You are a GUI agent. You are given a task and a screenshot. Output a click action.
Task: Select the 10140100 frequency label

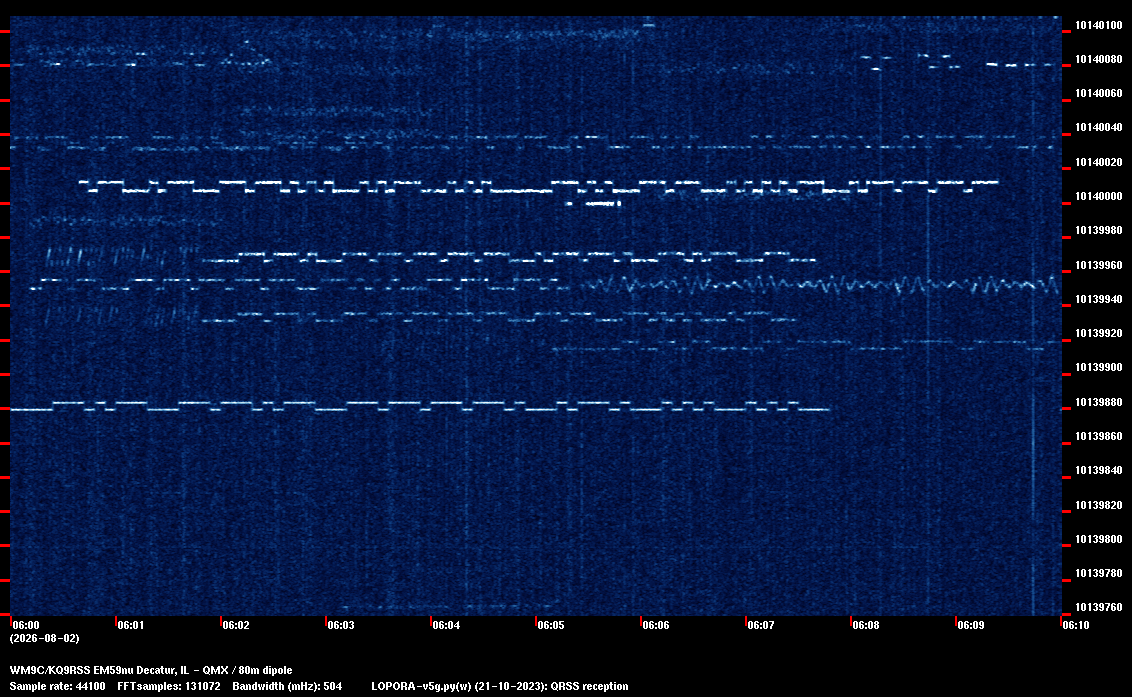[1099, 25]
